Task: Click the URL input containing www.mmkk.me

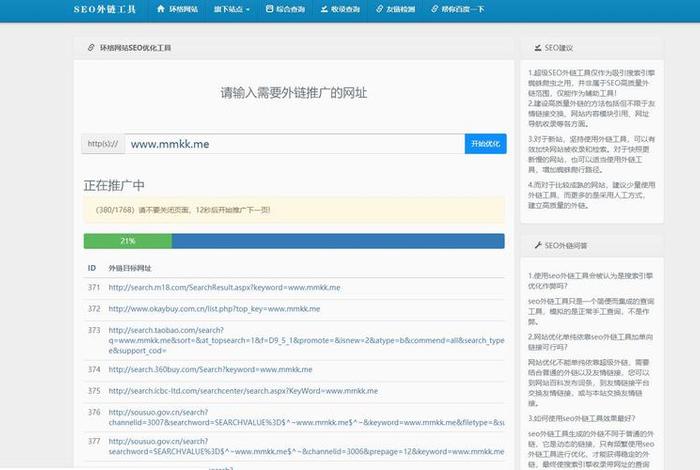Action: pyautogui.click(x=294, y=144)
